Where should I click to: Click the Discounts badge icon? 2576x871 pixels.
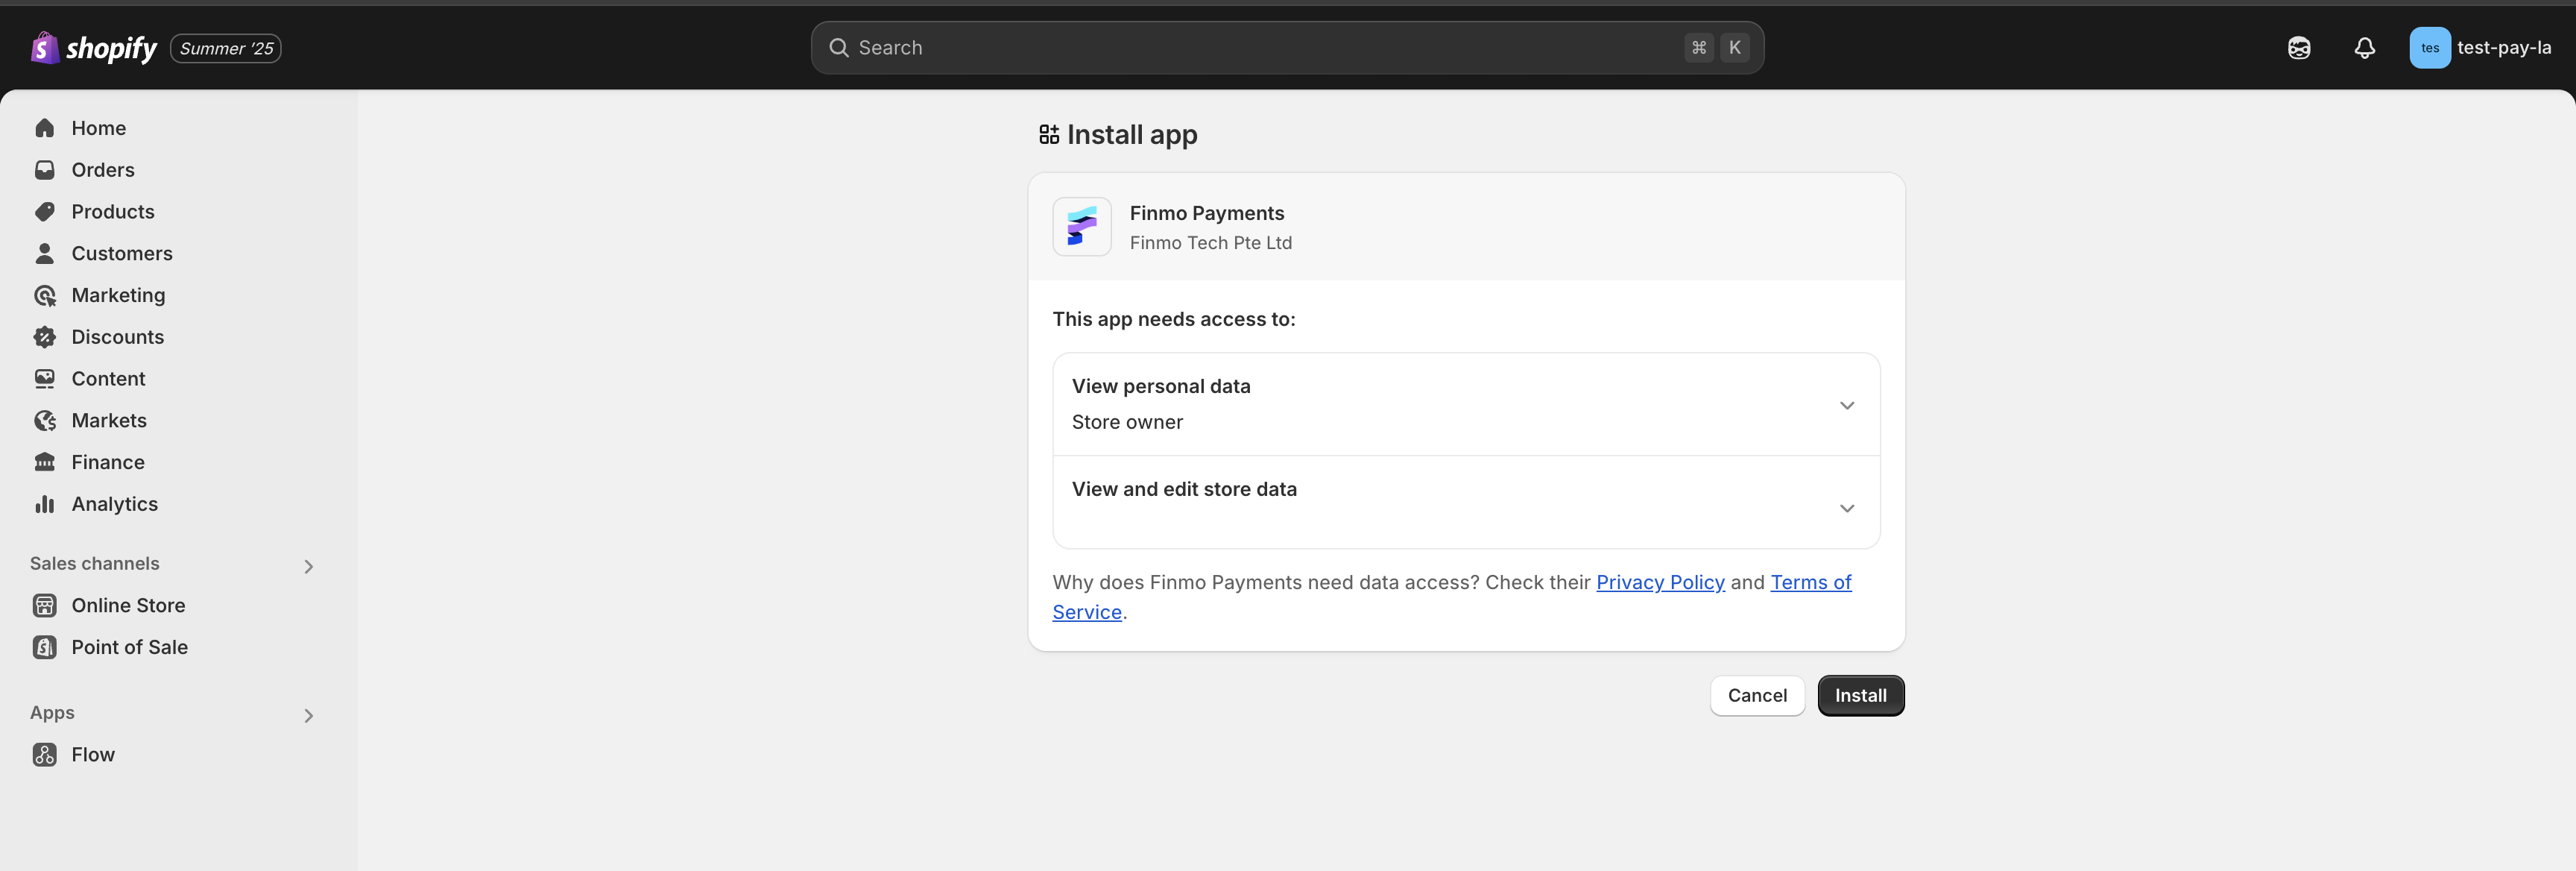45,337
